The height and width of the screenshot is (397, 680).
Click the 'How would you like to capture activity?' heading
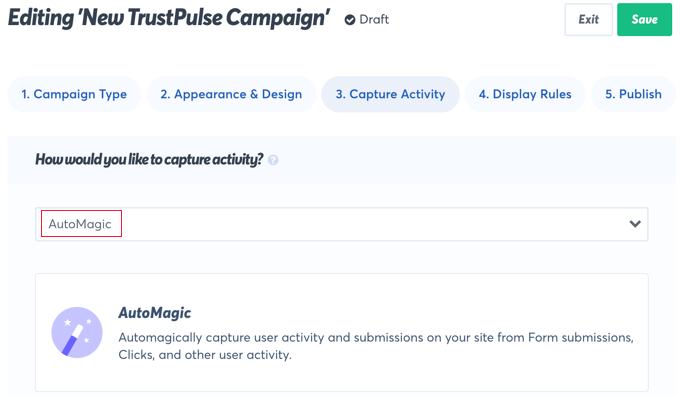tap(149, 160)
